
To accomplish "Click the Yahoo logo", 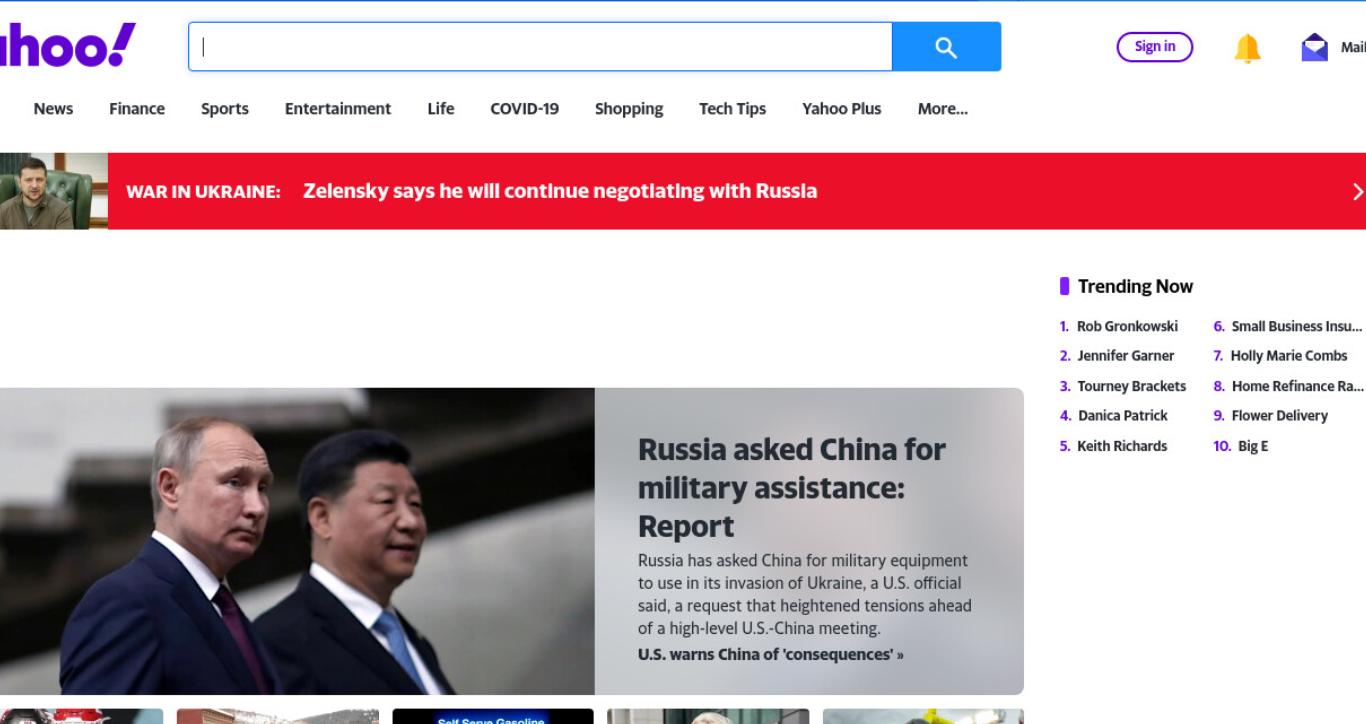I will 67,46.
